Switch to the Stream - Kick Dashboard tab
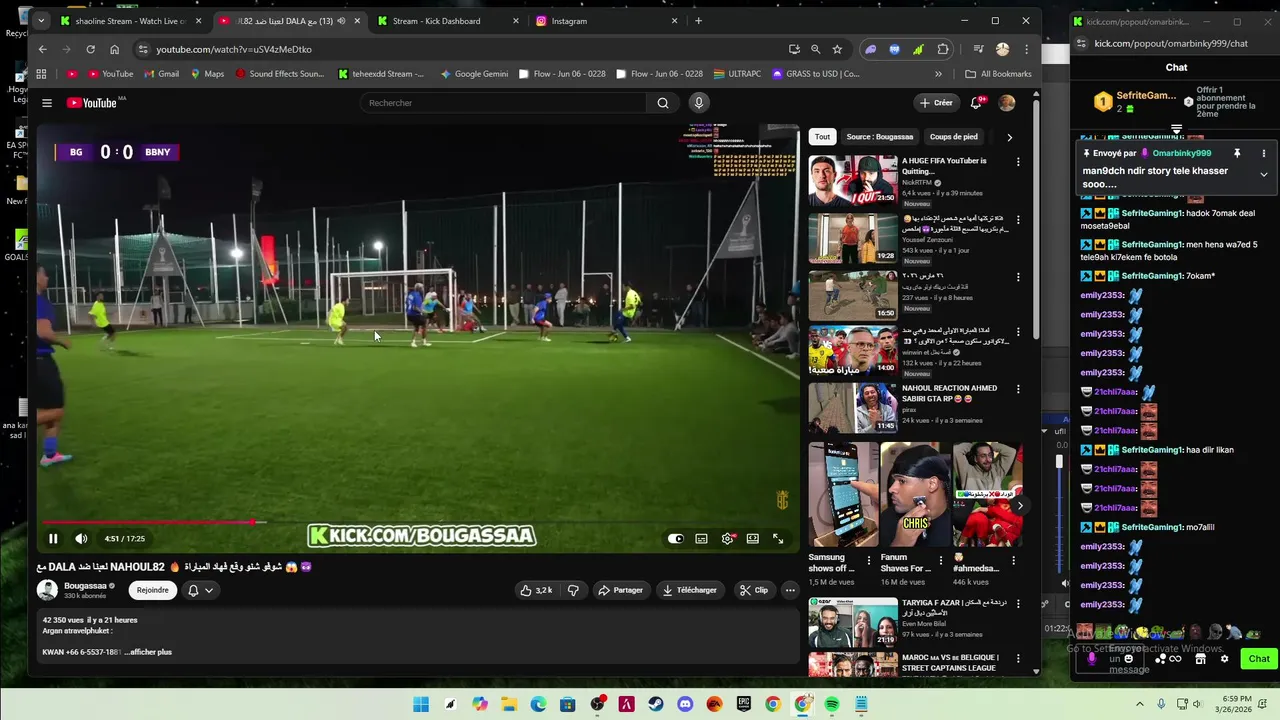Image resolution: width=1280 pixels, height=720 pixels. [447, 21]
